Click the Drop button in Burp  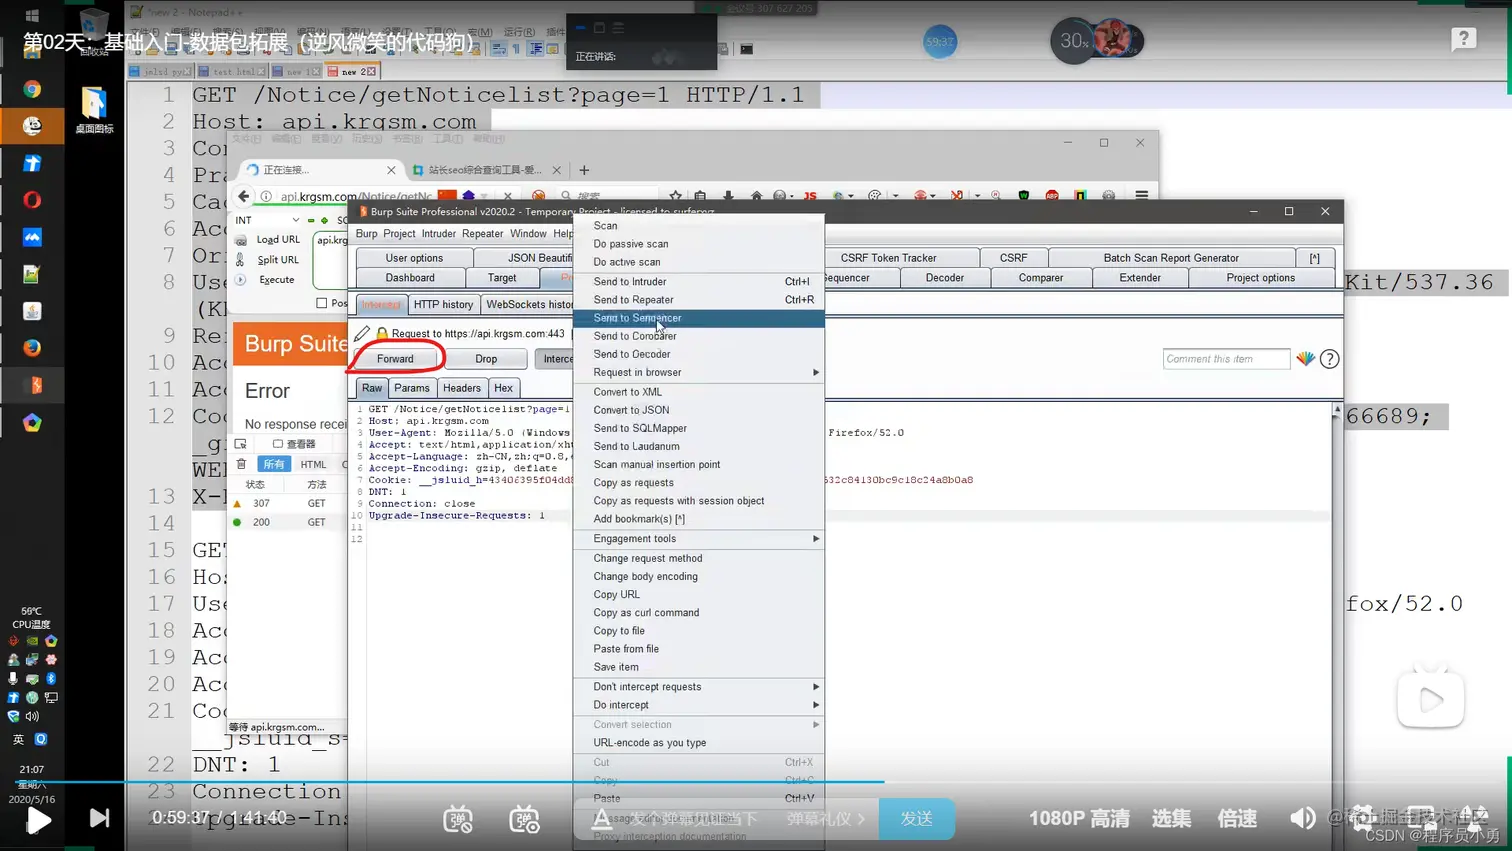pyautogui.click(x=486, y=359)
